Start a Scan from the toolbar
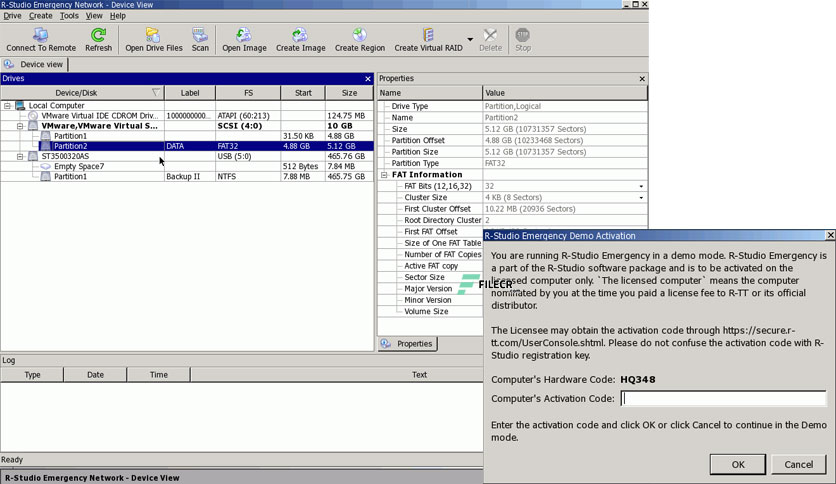Viewport: 836px width, 484px height. pyautogui.click(x=200, y=40)
